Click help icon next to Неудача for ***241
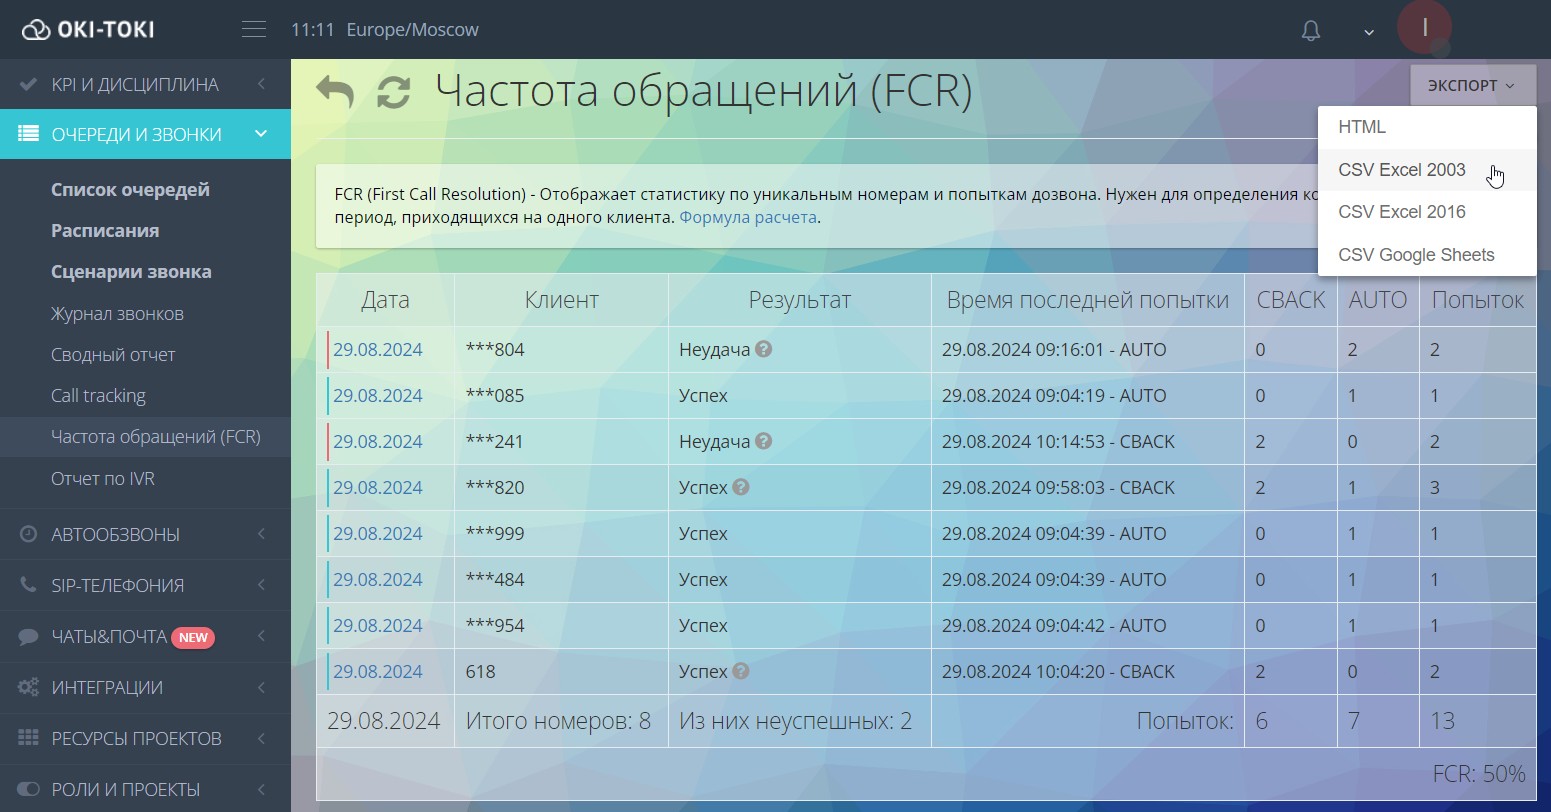 tap(764, 441)
